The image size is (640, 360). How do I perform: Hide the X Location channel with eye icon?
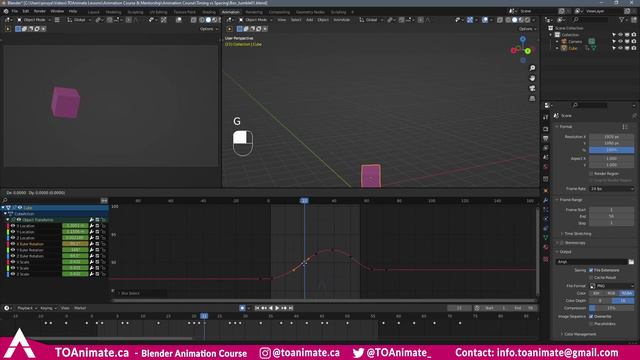click(x=13, y=226)
